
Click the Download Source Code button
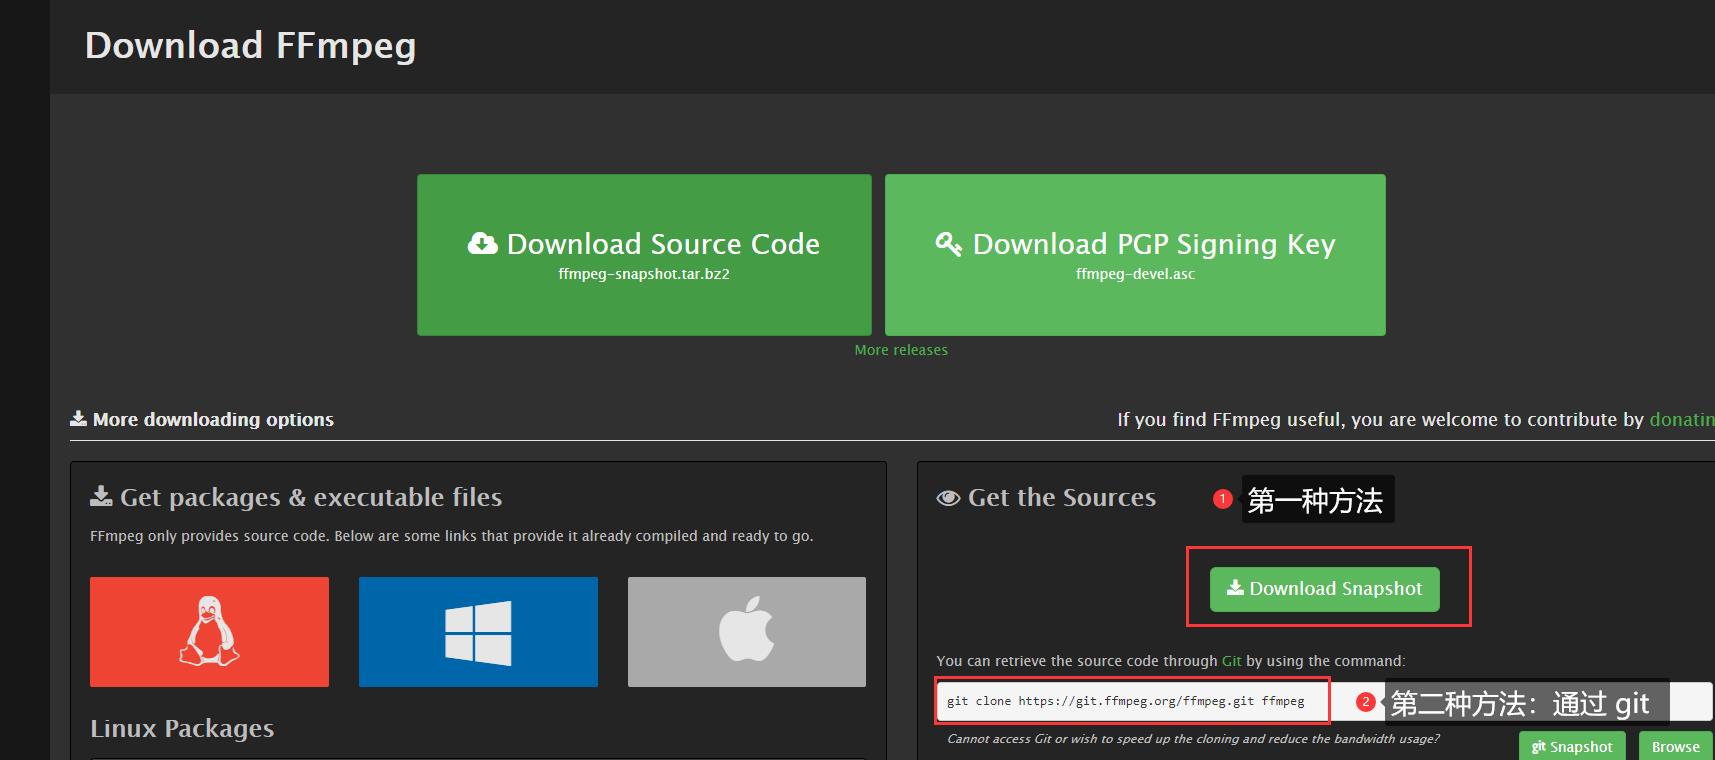pos(644,255)
